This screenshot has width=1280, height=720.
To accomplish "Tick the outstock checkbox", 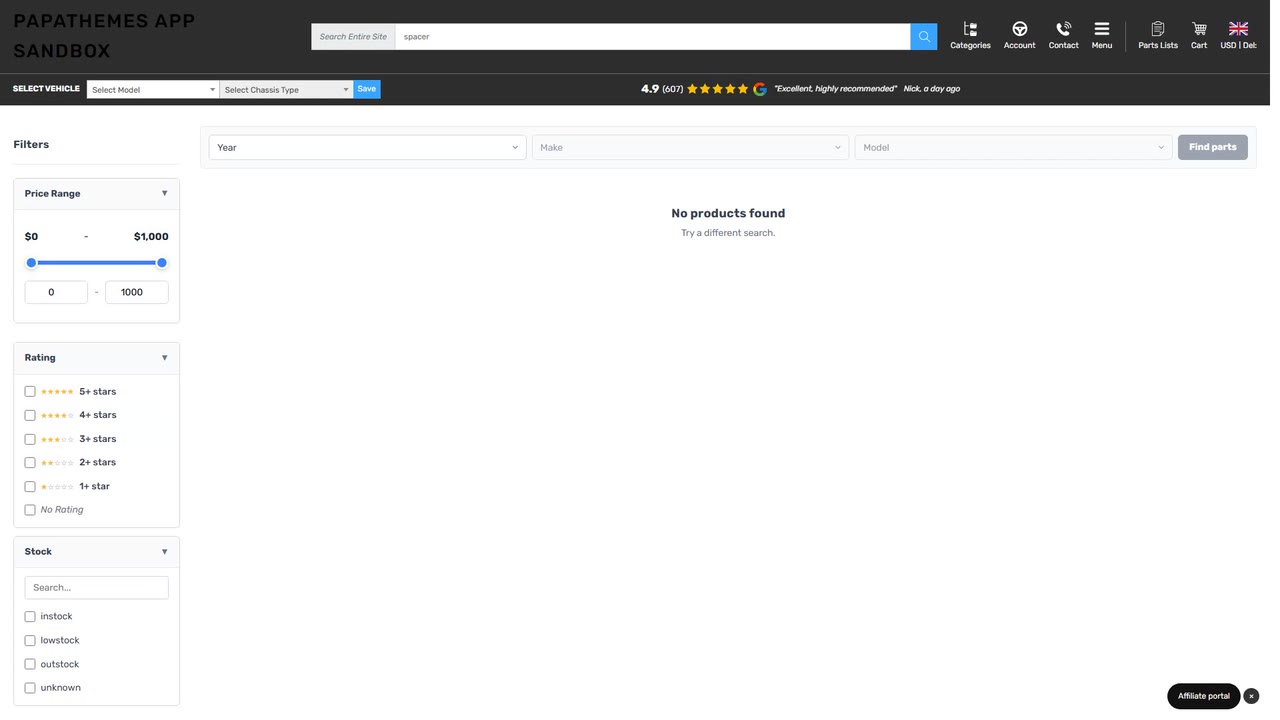I will pos(30,665).
